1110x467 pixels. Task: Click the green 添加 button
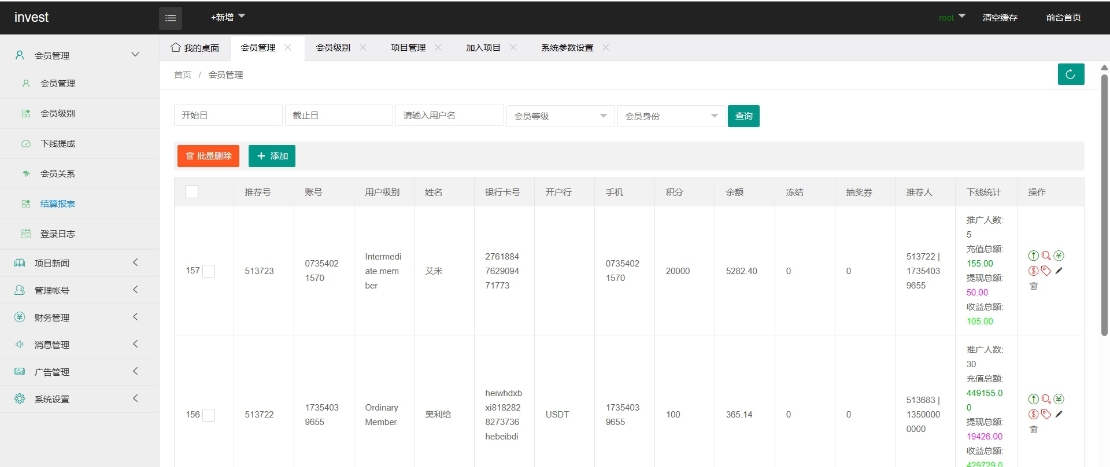pyautogui.click(x=272, y=156)
